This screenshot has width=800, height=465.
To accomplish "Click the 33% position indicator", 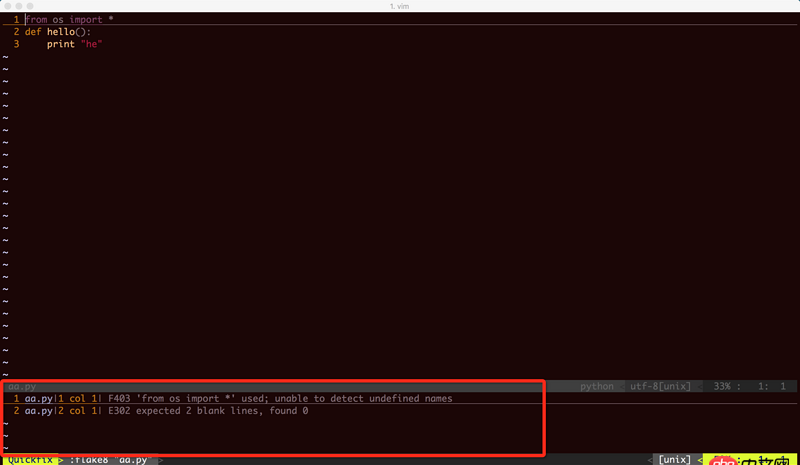I will 722,386.
